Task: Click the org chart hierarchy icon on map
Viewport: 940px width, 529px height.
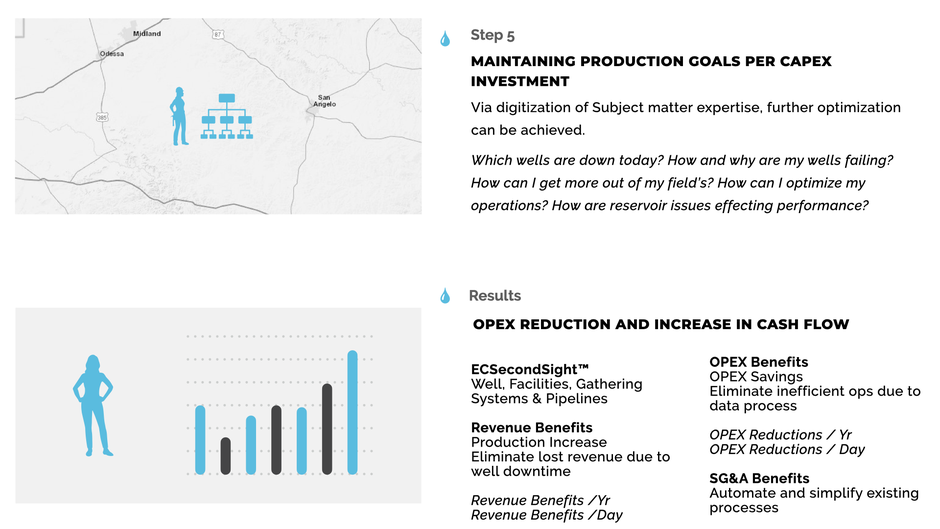Action: click(x=227, y=116)
